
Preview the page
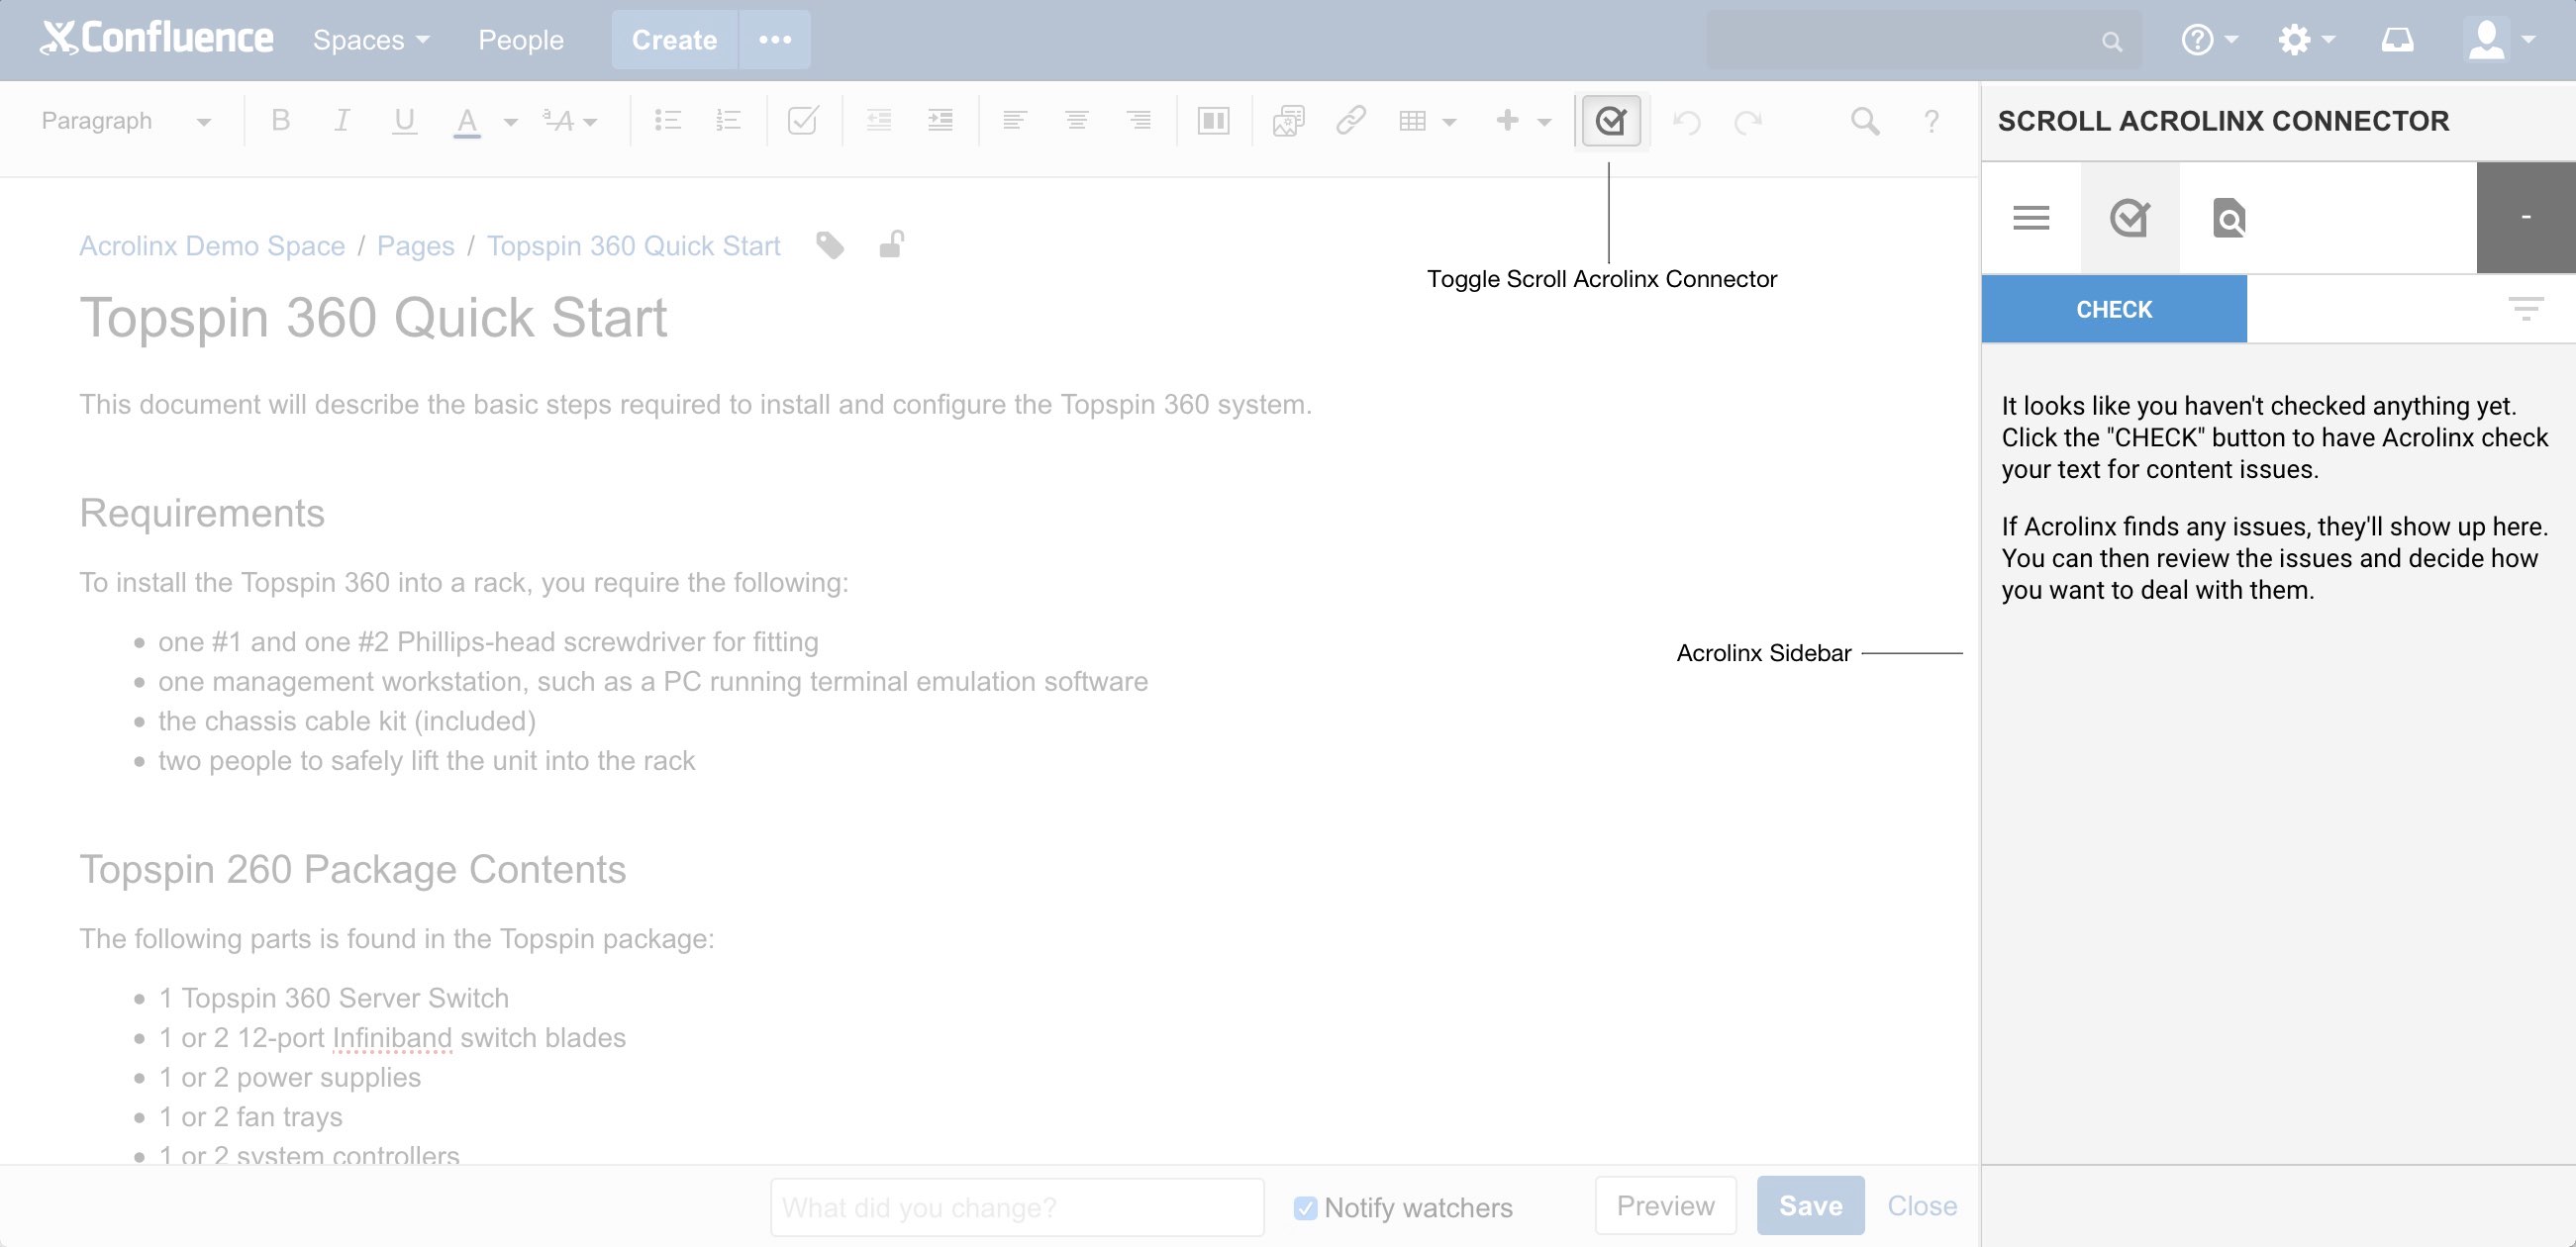tap(1665, 1205)
